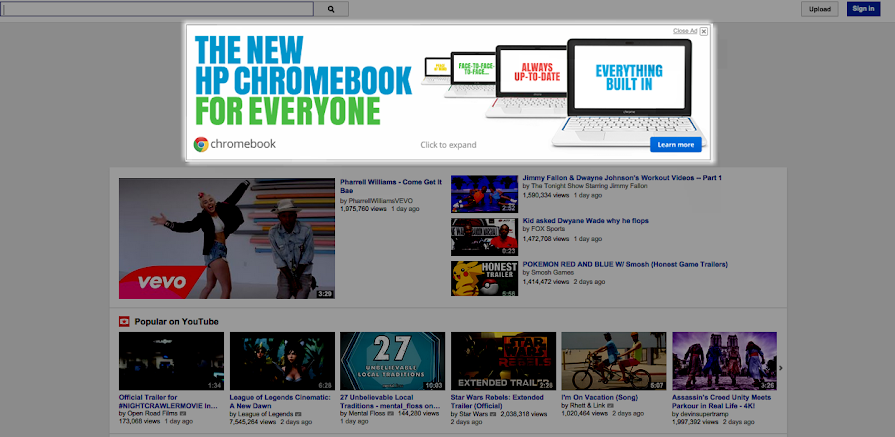
Task: Click the next arrow in Popular row
Action: pos(781,368)
